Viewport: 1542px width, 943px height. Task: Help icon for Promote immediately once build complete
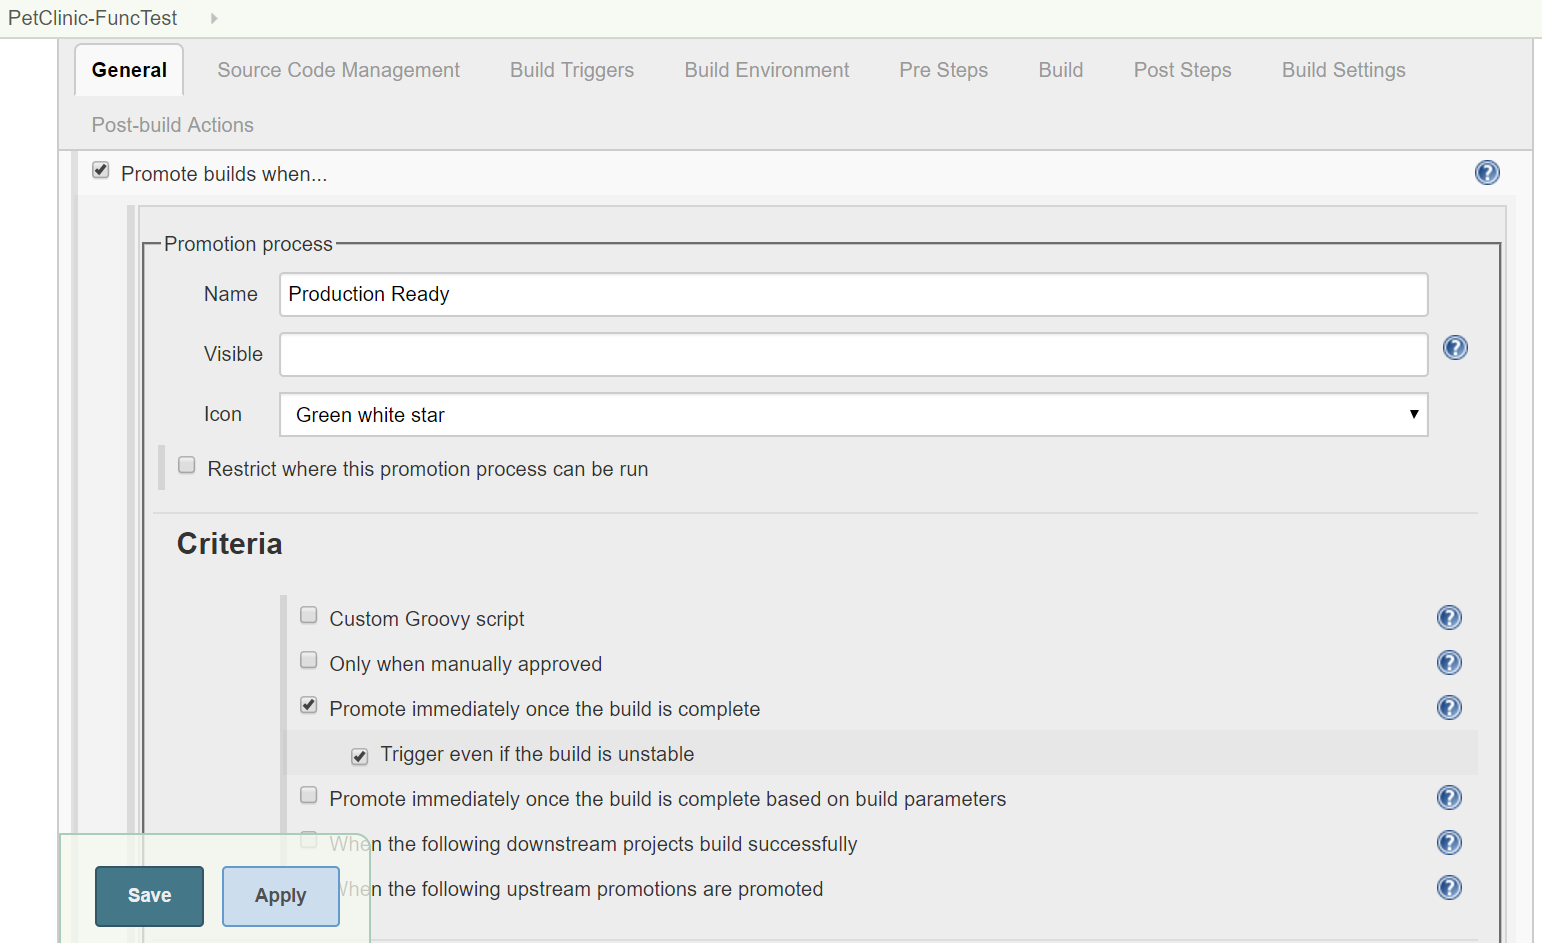[1449, 708]
